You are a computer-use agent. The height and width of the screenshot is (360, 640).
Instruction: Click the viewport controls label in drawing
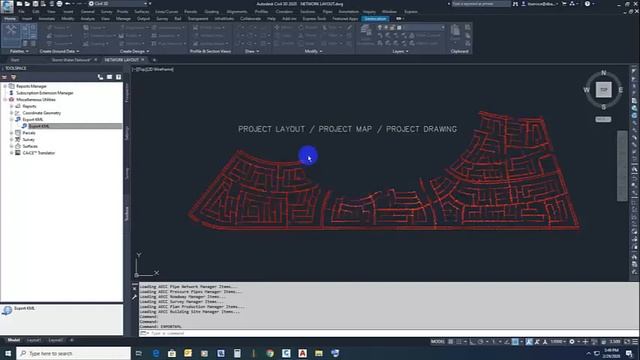point(153,69)
